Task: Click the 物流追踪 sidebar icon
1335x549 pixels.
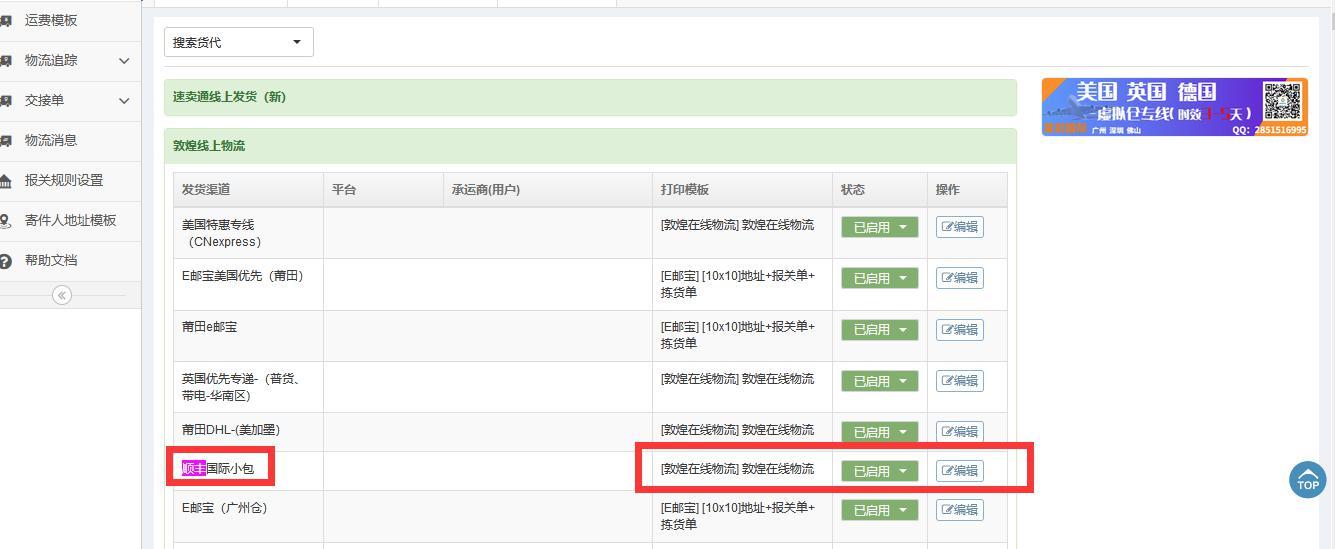Action: pos(6,60)
